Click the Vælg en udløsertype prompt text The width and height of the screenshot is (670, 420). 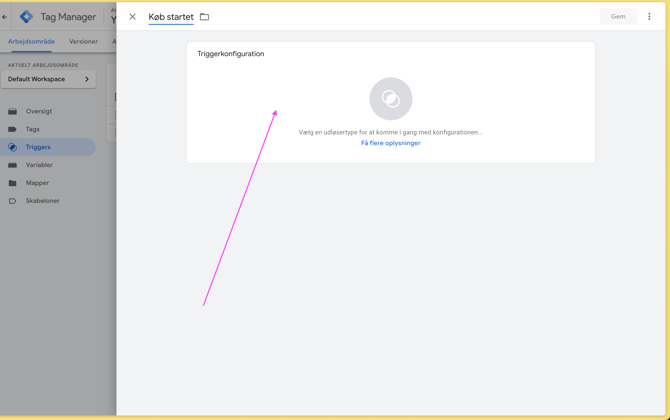(x=390, y=132)
